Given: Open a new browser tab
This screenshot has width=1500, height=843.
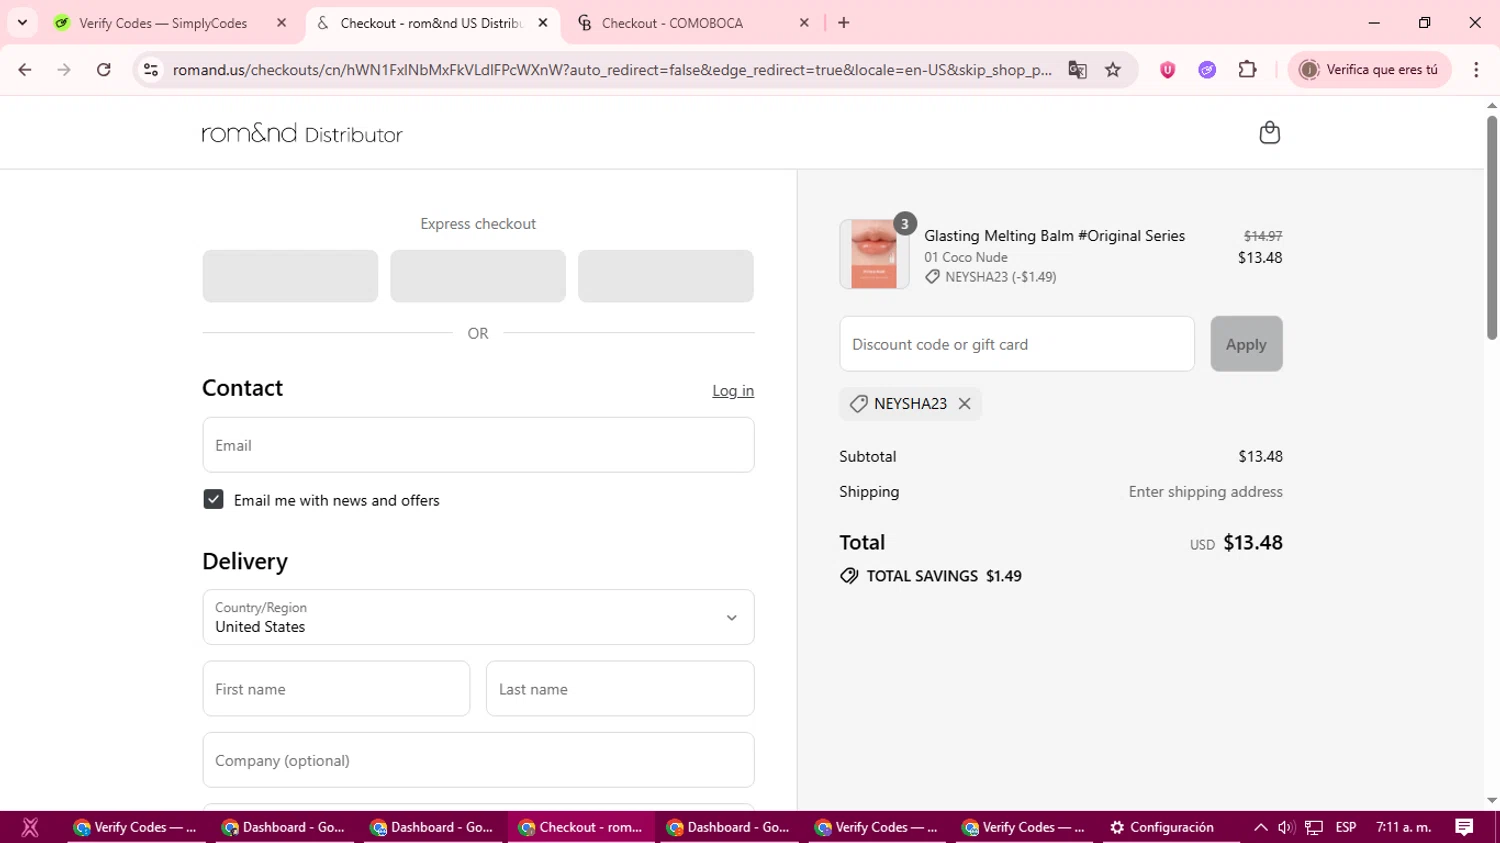Looking at the screenshot, I should (844, 23).
